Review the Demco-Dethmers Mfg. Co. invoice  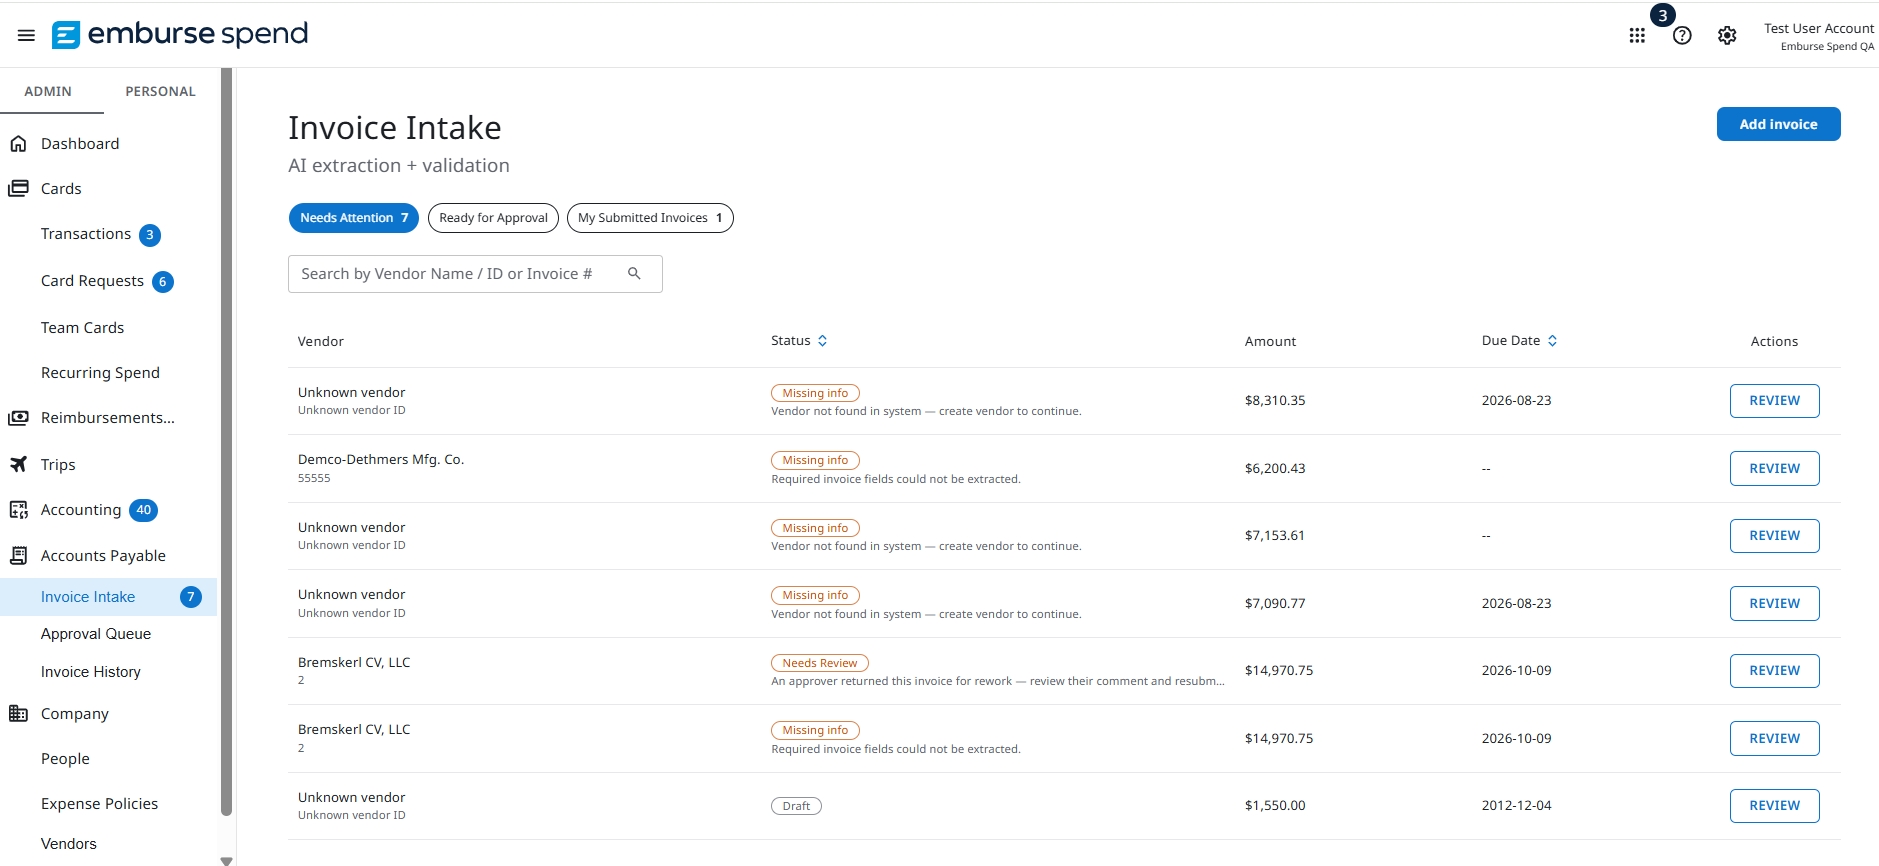tap(1774, 468)
